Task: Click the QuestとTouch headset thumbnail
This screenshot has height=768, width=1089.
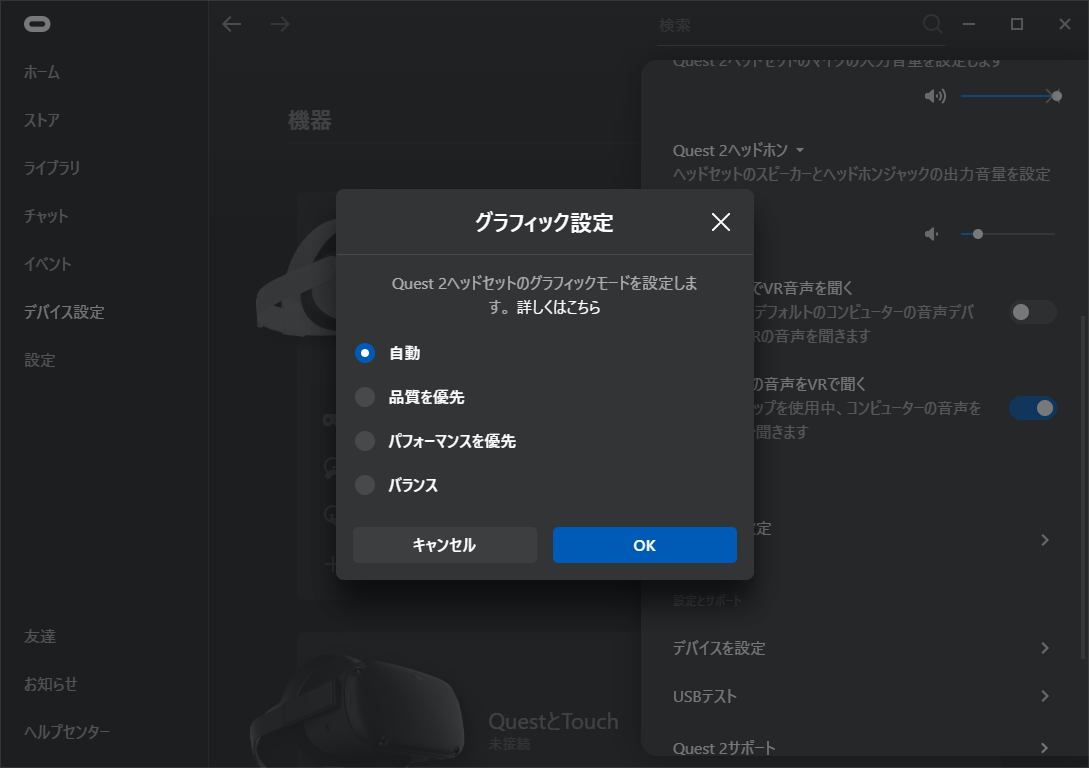Action: pos(358,712)
